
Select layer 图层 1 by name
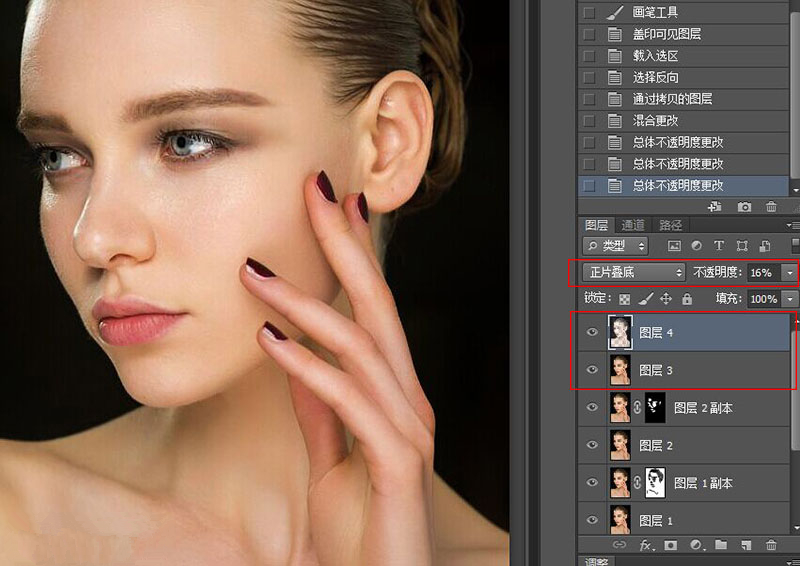[x=656, y=521]
